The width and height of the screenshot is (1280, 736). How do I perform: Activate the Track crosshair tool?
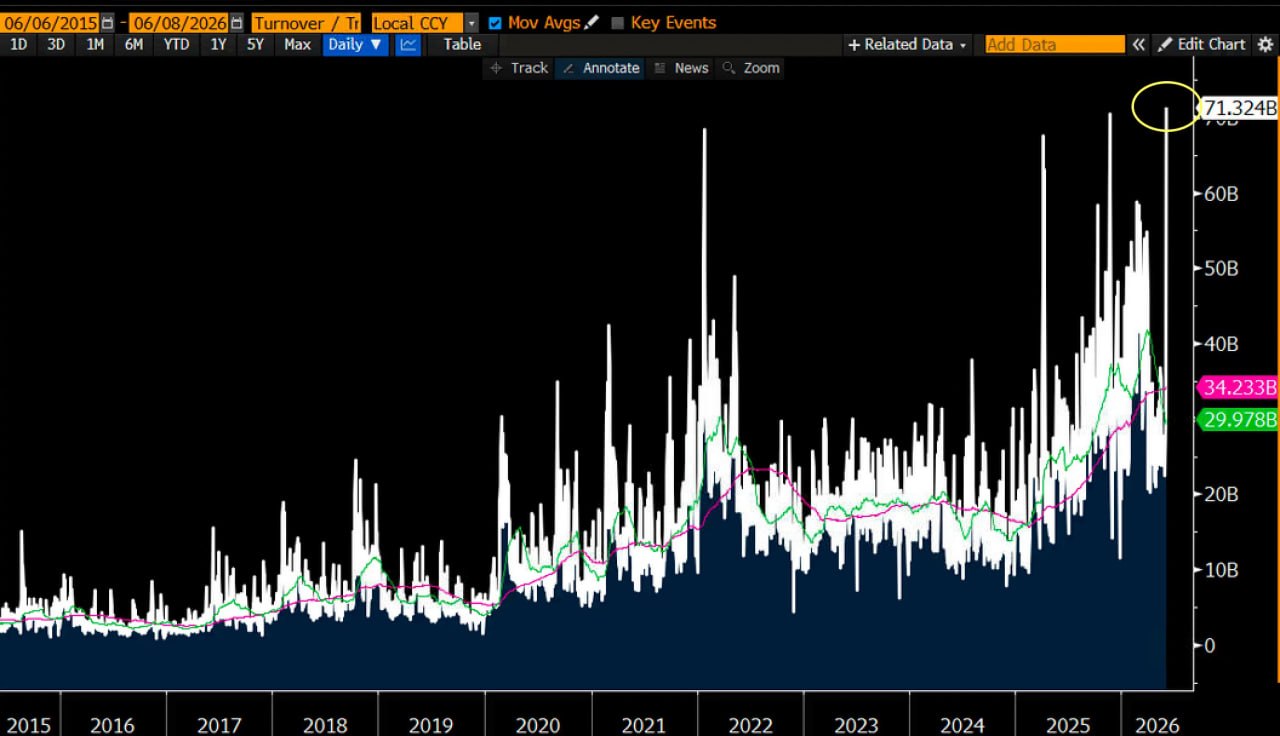click(518, 68)
